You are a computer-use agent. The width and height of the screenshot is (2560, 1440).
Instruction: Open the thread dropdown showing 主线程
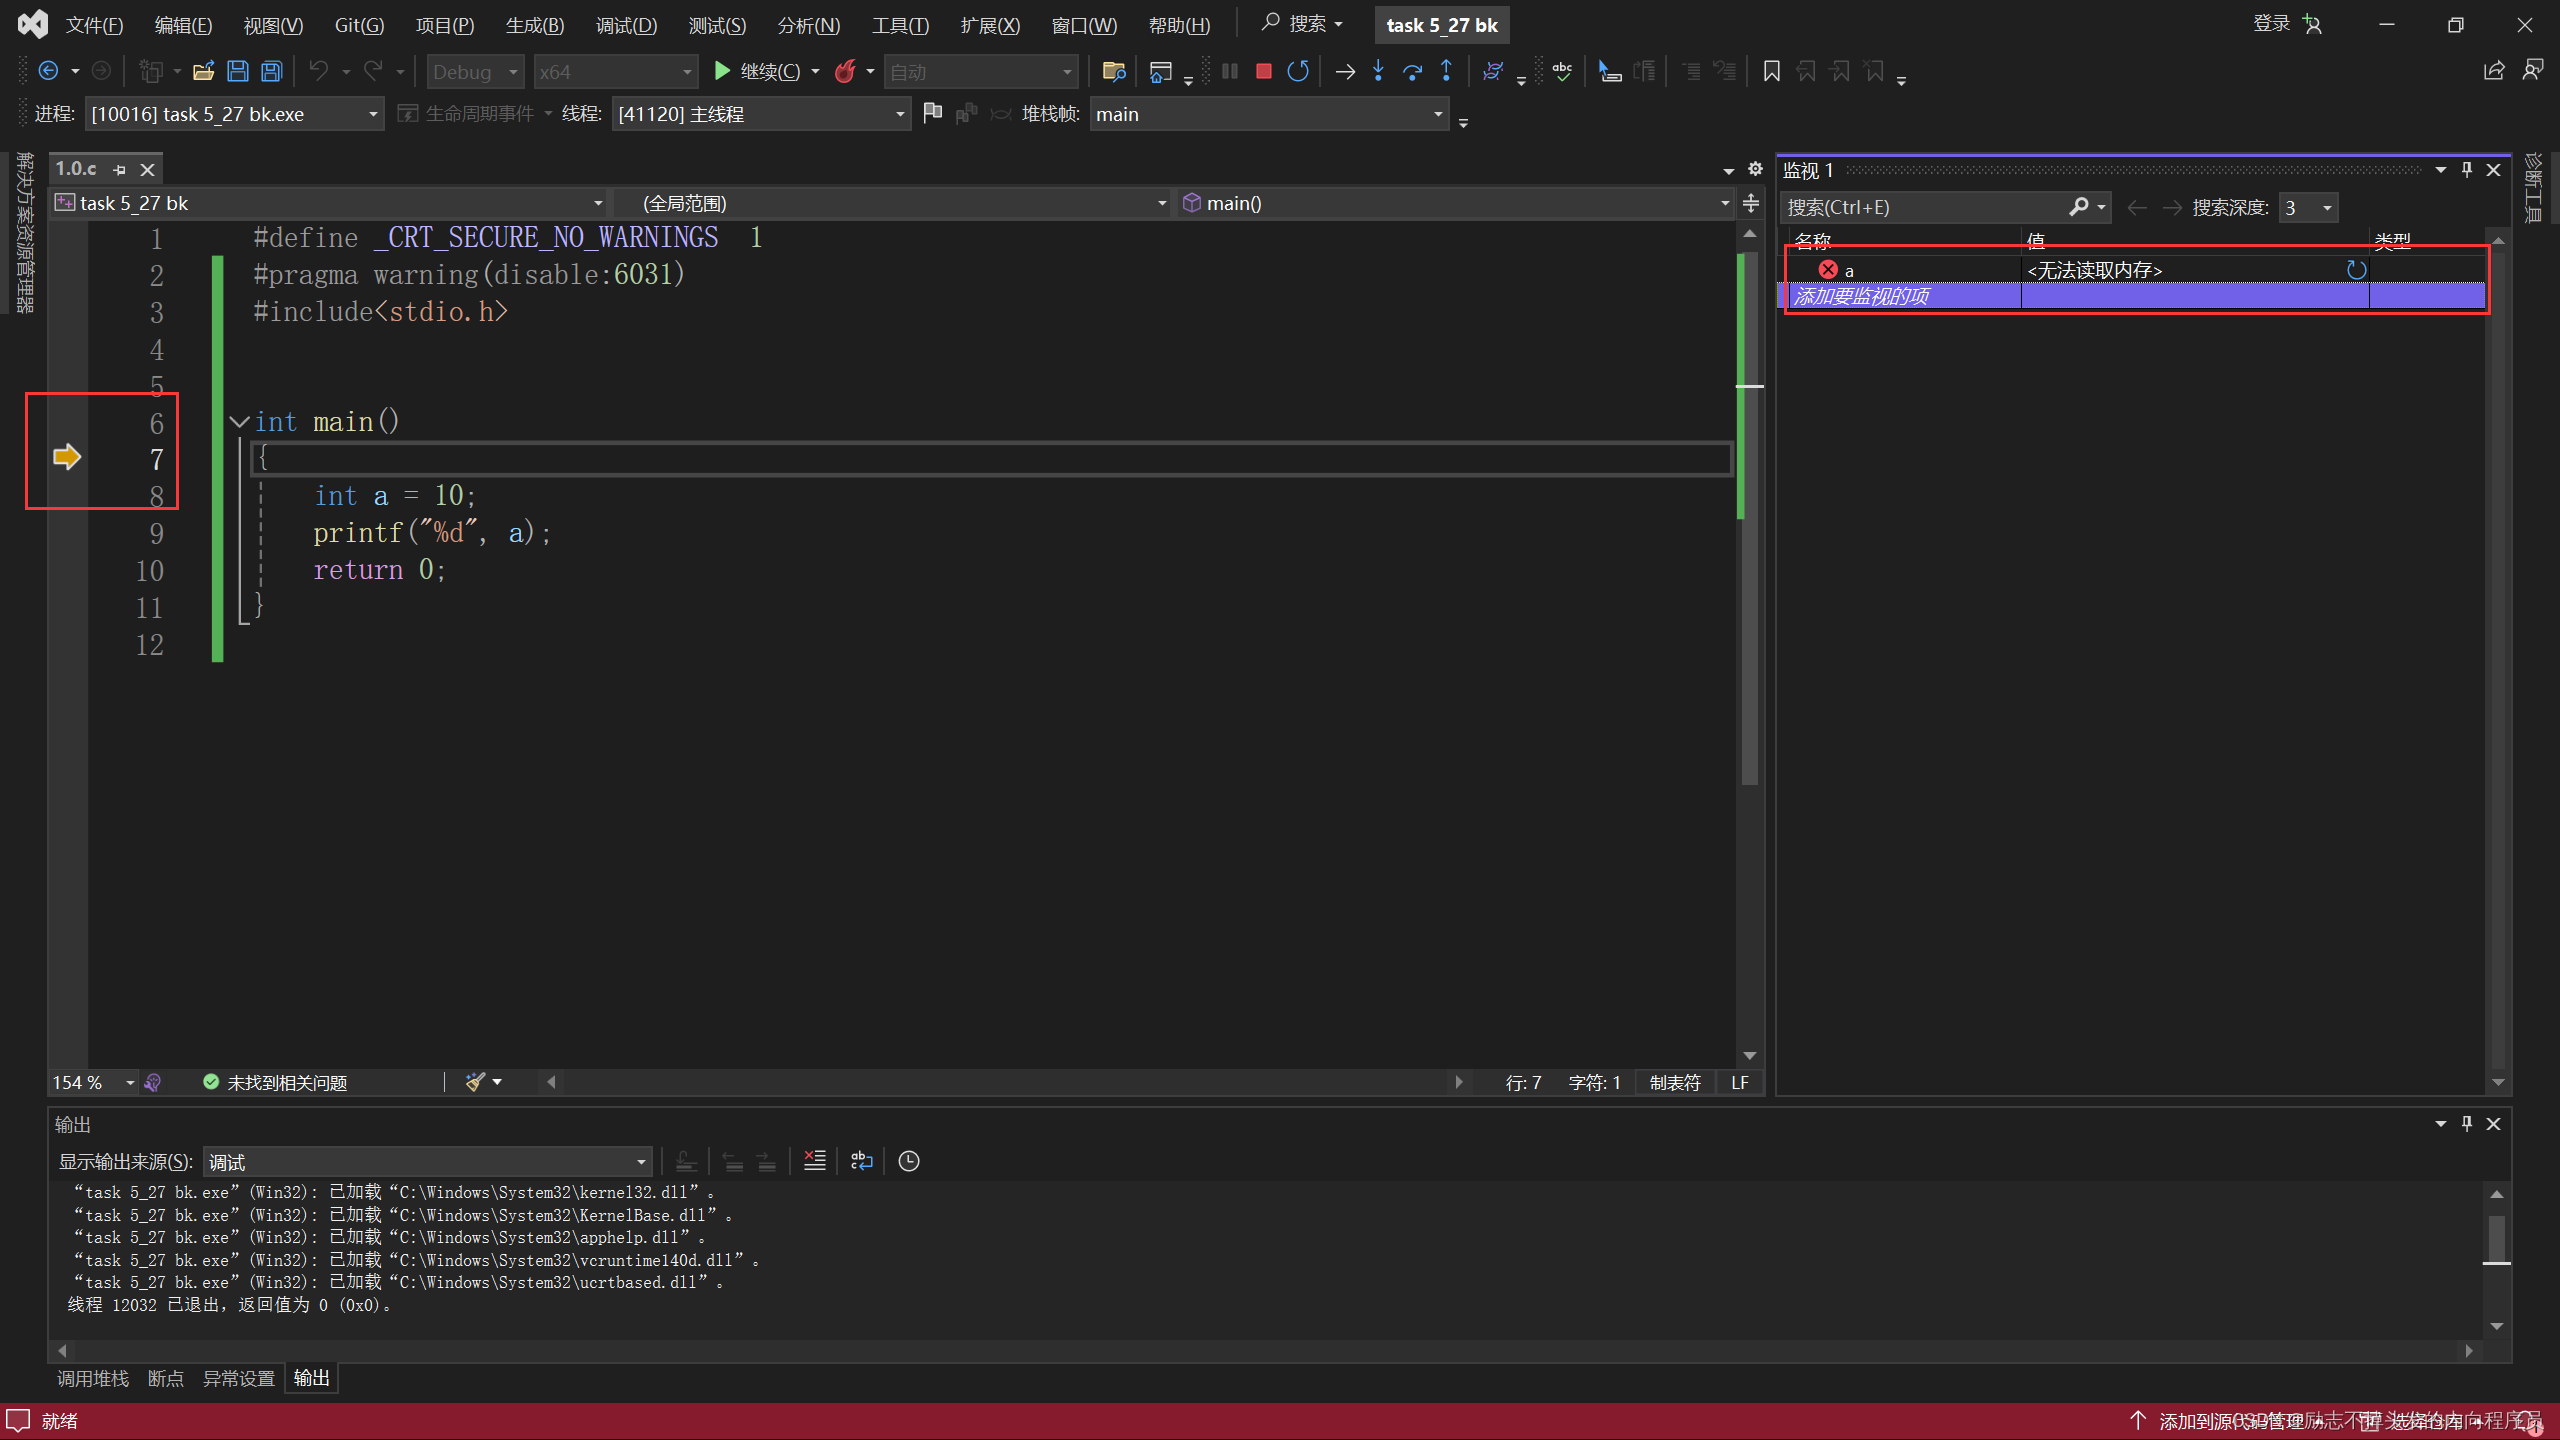762,114
